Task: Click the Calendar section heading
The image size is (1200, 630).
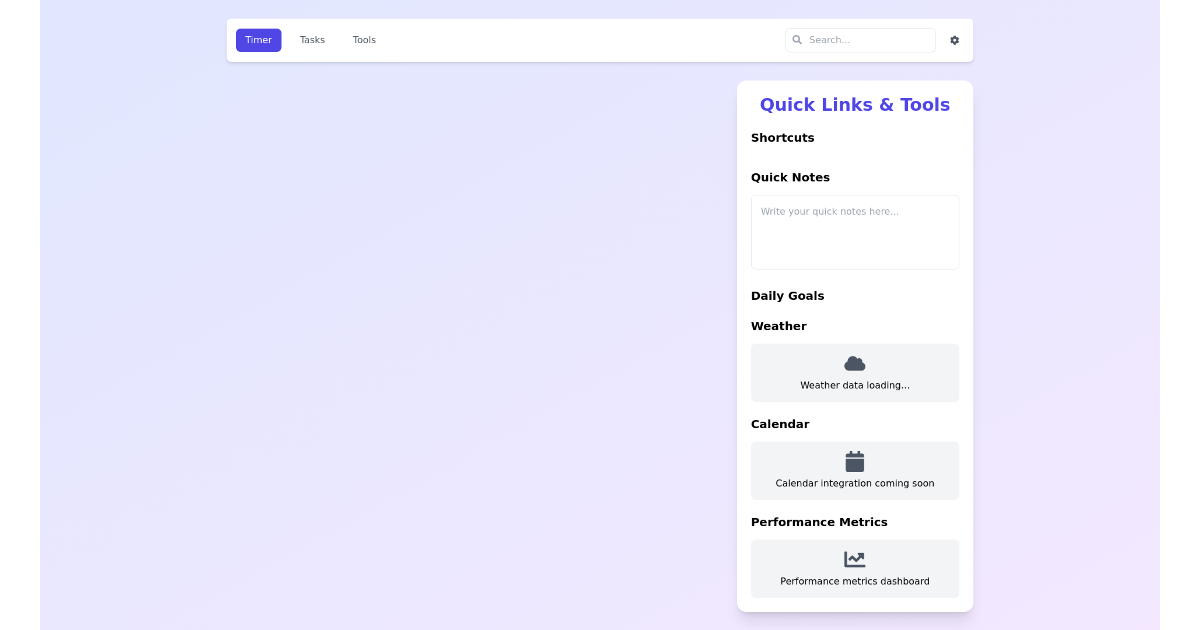Action: (781, 424)
